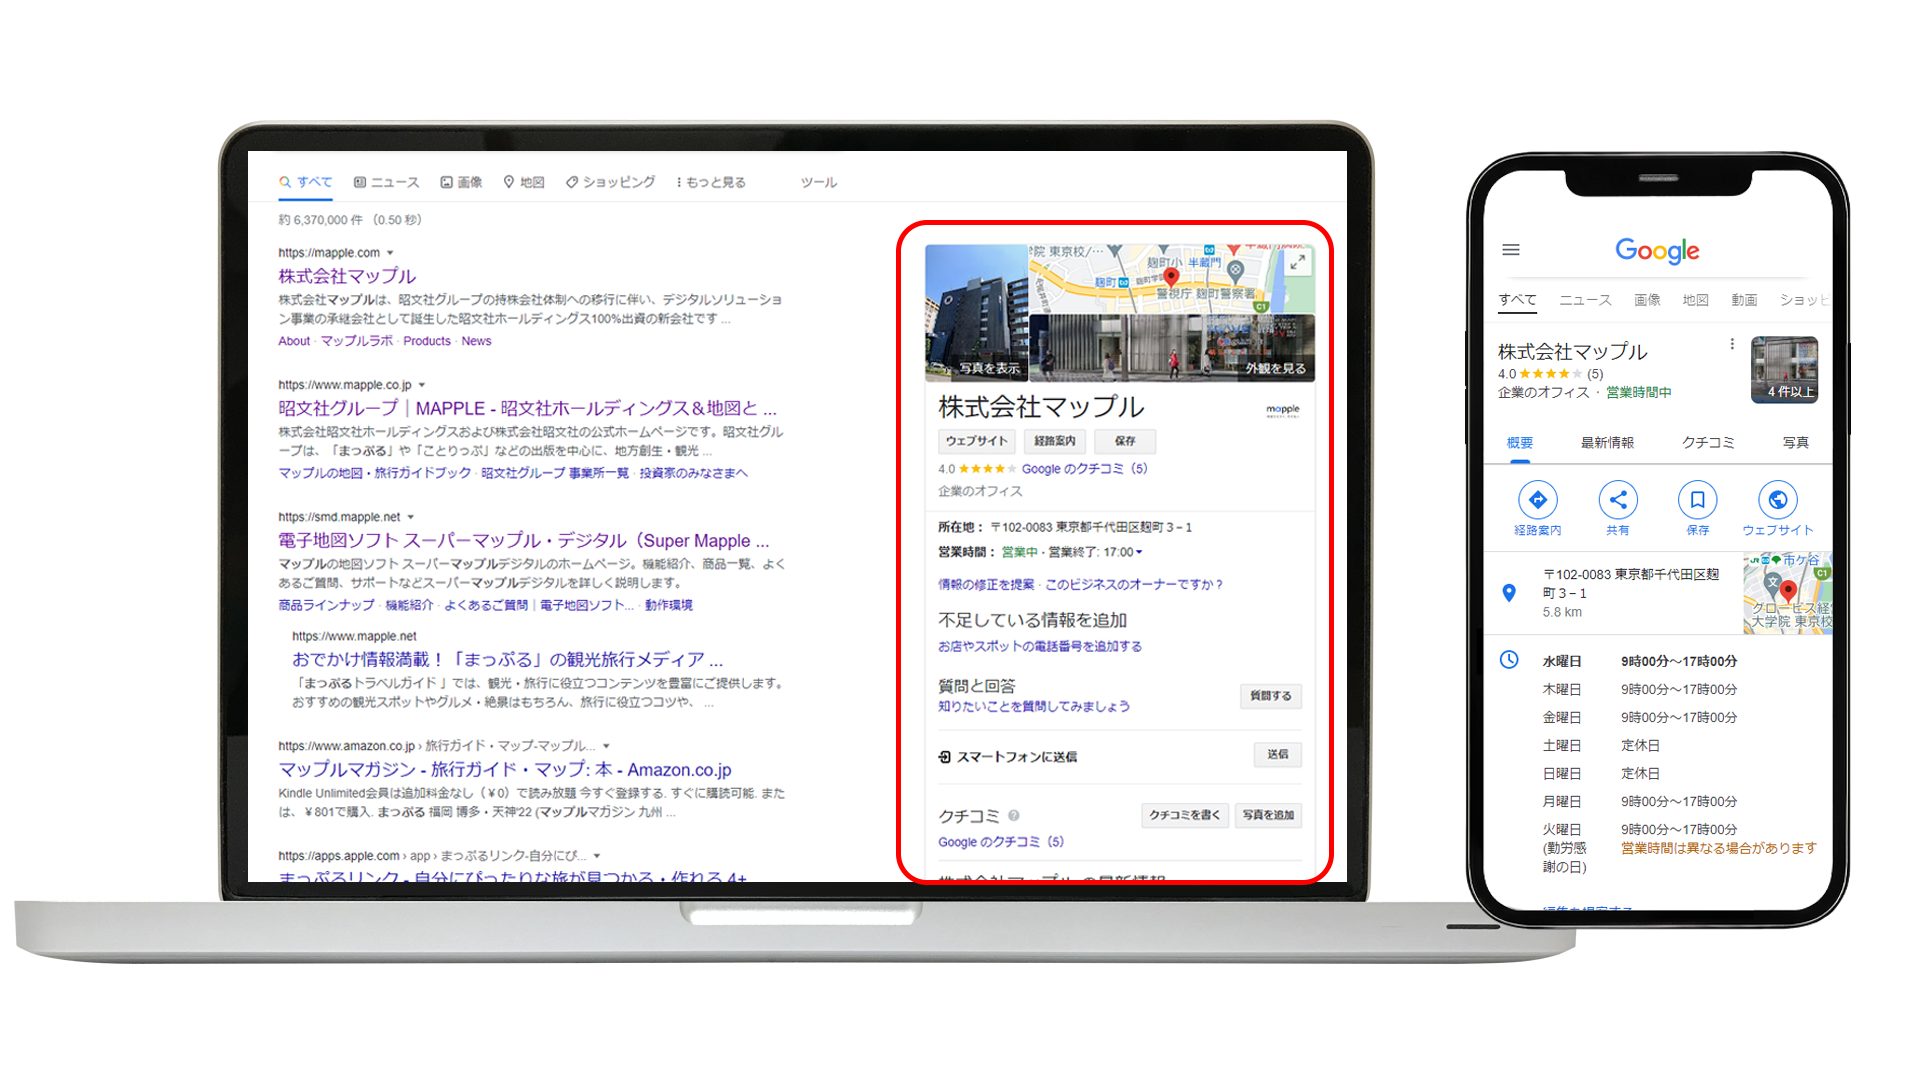Screen dimensions: 1920x1080
Task: Open 4 件以上 photo thumbnail on phone
Action: (x=1784, y=369)
